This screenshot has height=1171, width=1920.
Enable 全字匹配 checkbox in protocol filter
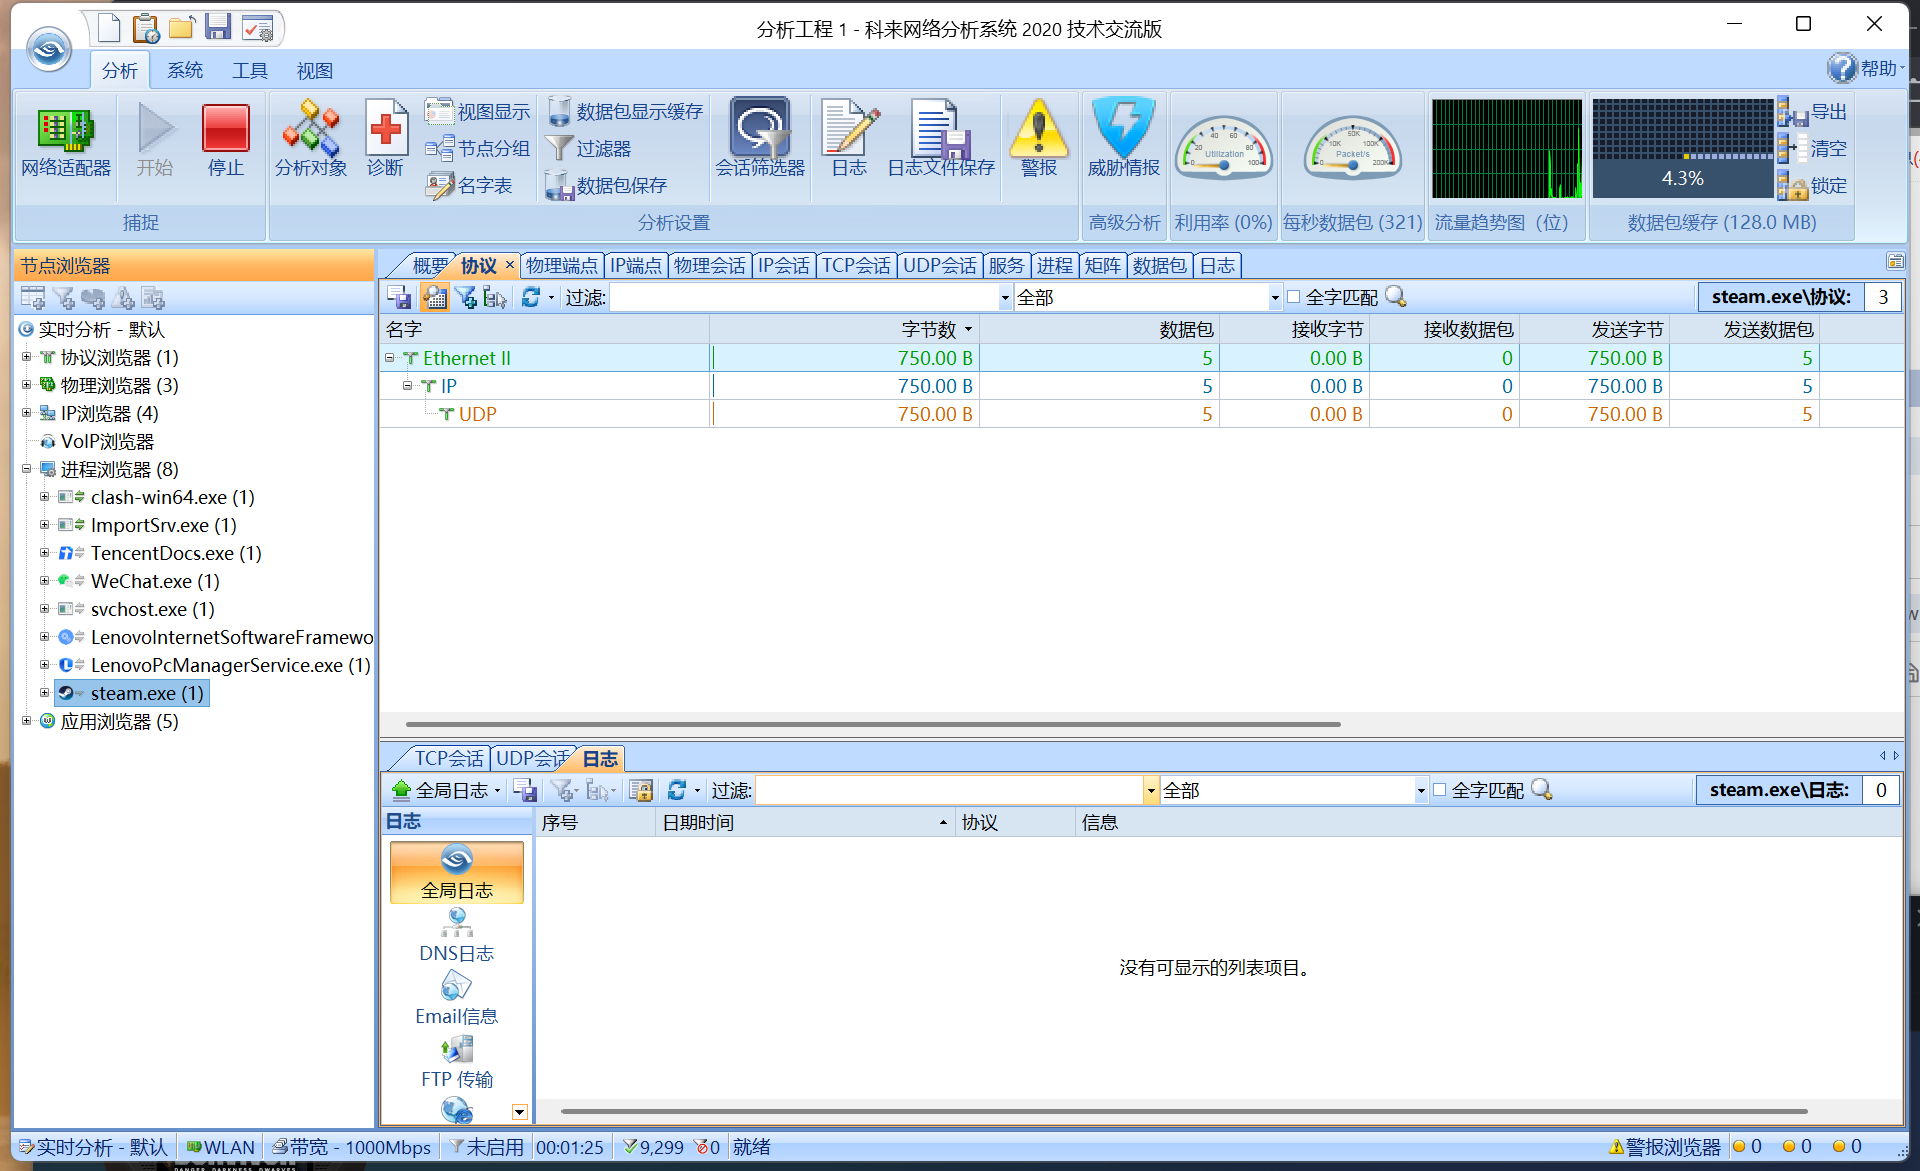(x=1294, y=297)
